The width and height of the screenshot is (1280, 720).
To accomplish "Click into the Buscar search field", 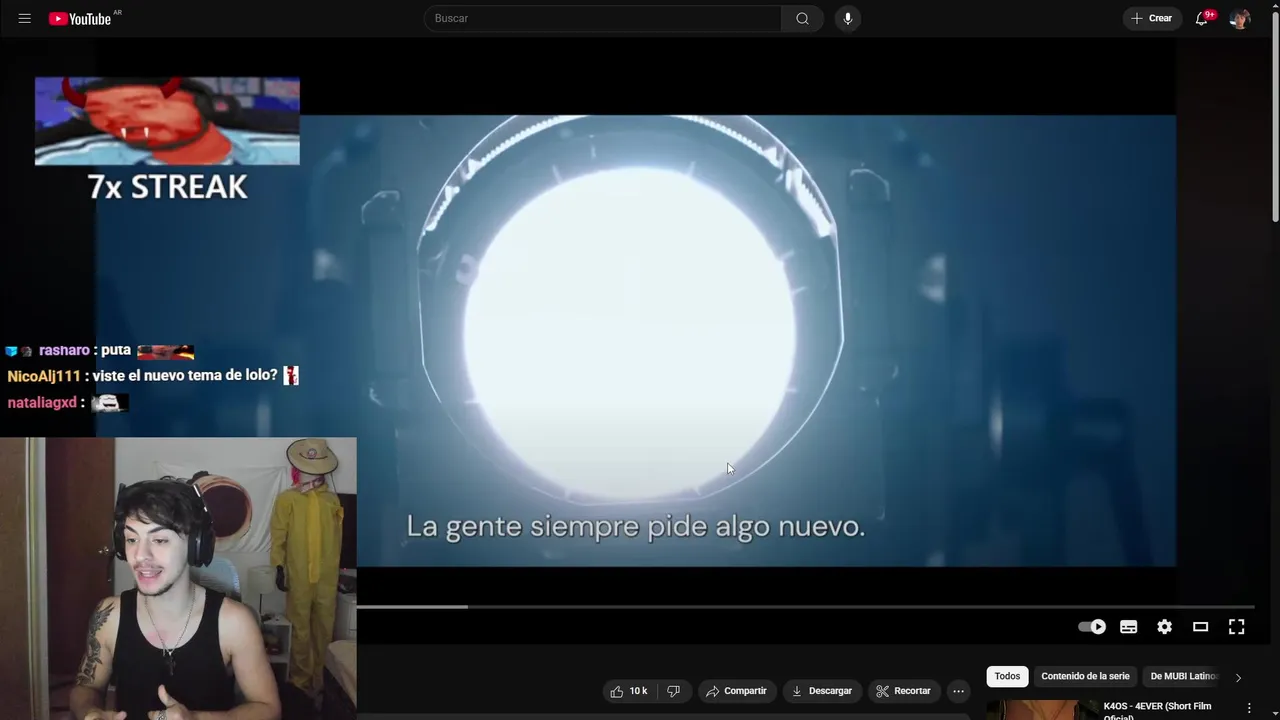I will coord(602,18).
